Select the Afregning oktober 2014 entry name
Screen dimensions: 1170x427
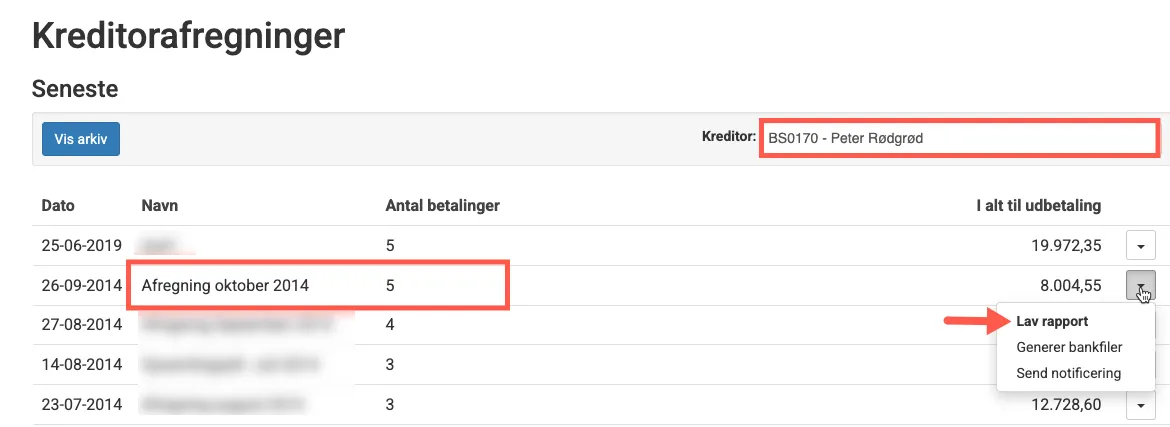pyautogui.click(x=225, y=285)
